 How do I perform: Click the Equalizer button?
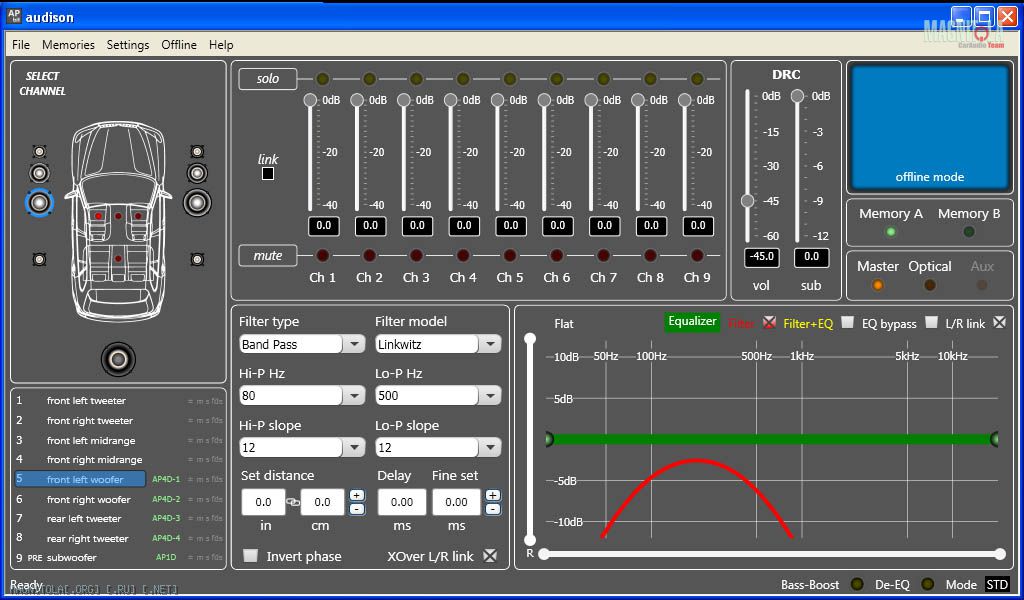tap(692, 322)
